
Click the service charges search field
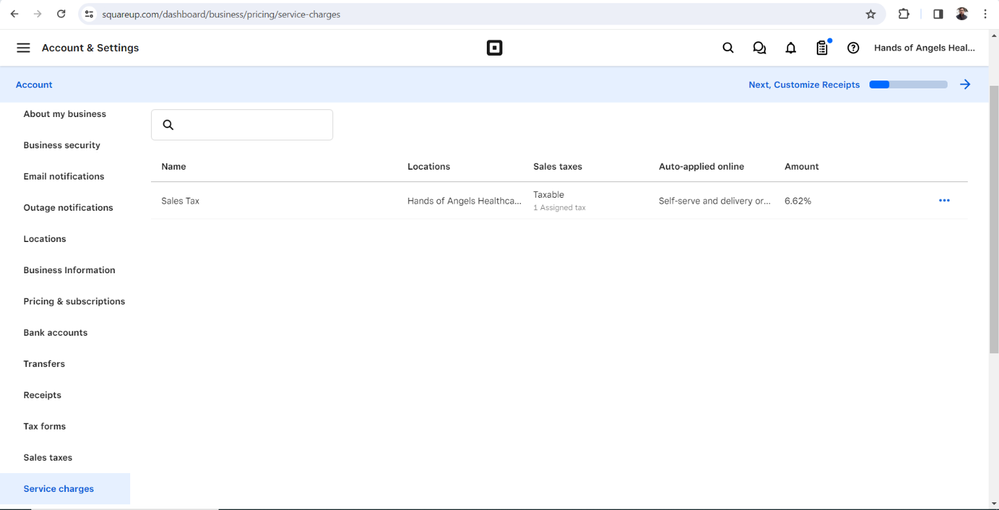pos(250,125)
